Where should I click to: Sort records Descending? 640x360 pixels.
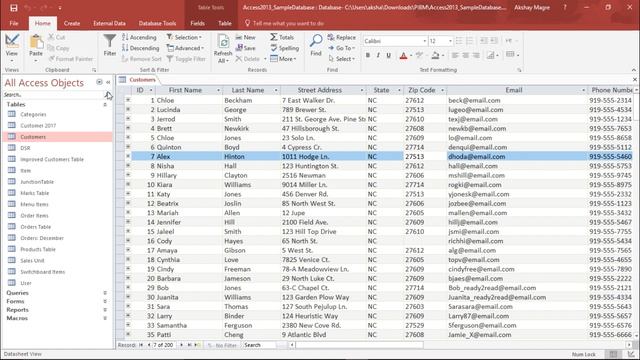click(140, 48)
